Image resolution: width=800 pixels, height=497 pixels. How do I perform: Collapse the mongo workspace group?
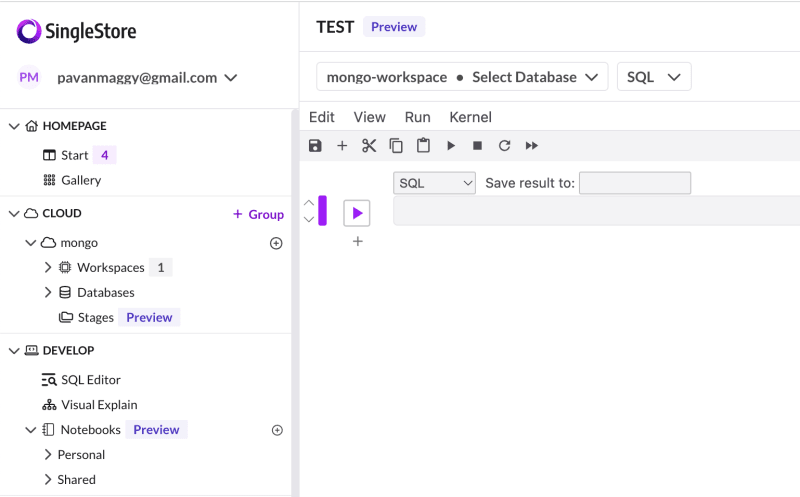[31, 243]
